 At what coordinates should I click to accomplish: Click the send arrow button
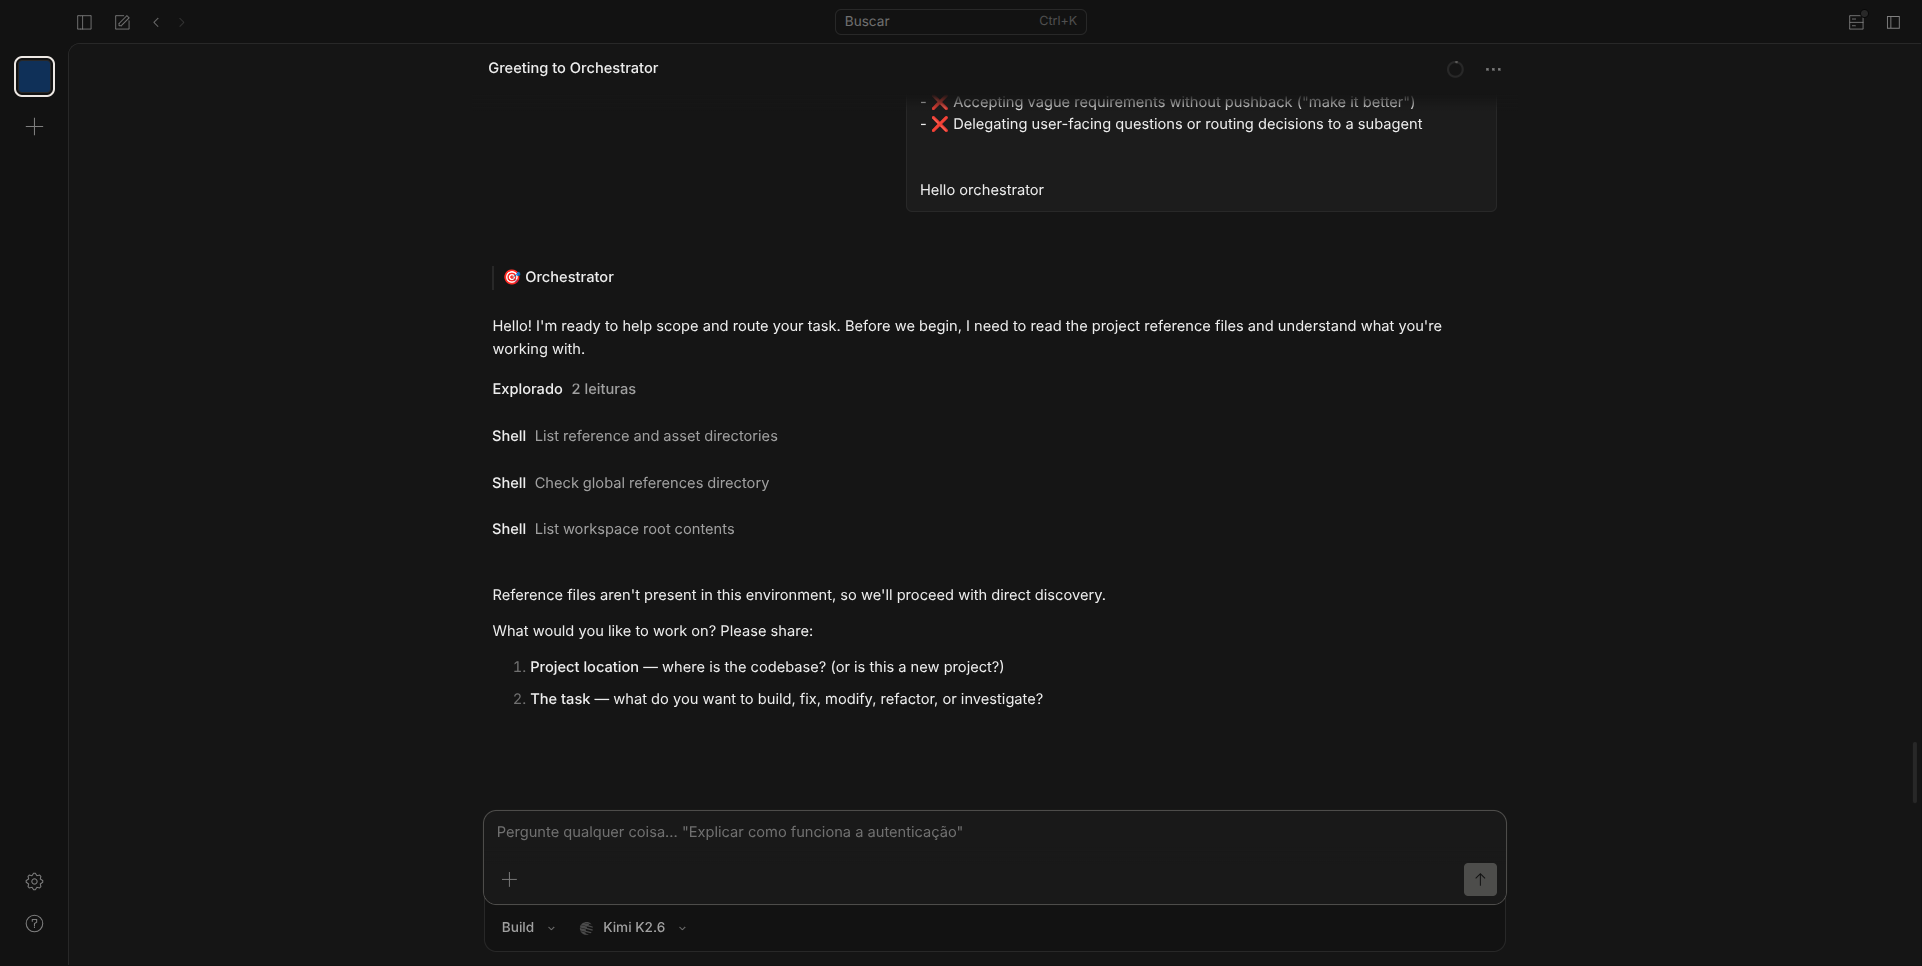(1480, 879)
